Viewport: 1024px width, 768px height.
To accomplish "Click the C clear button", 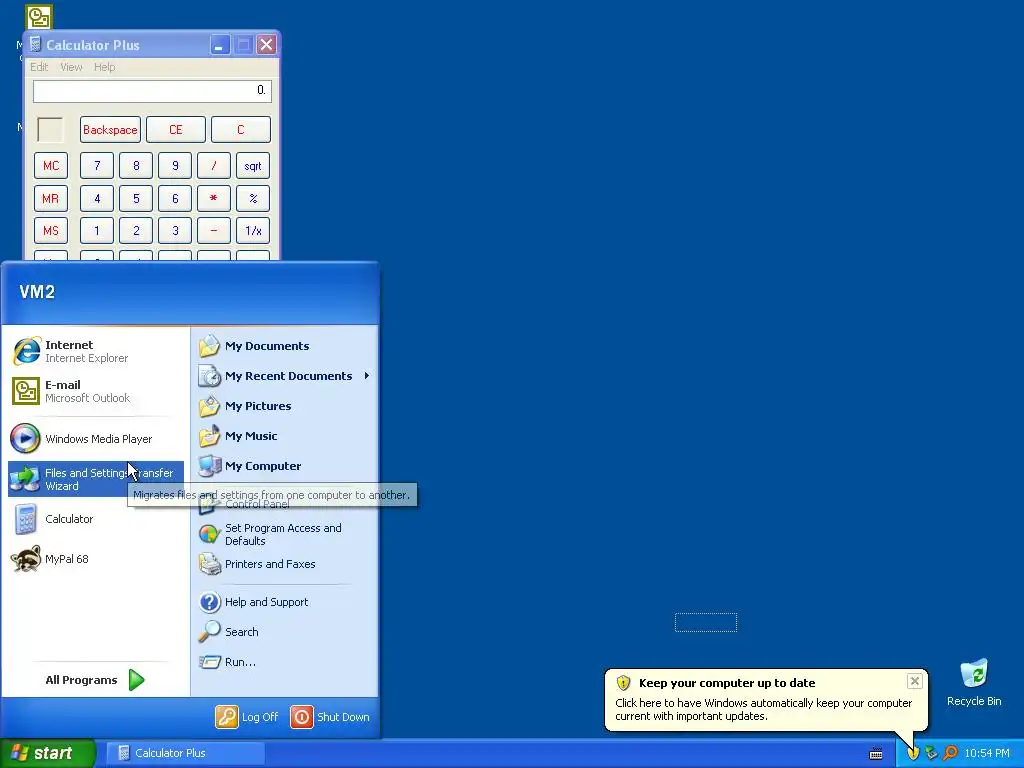I will click(240, 130).
